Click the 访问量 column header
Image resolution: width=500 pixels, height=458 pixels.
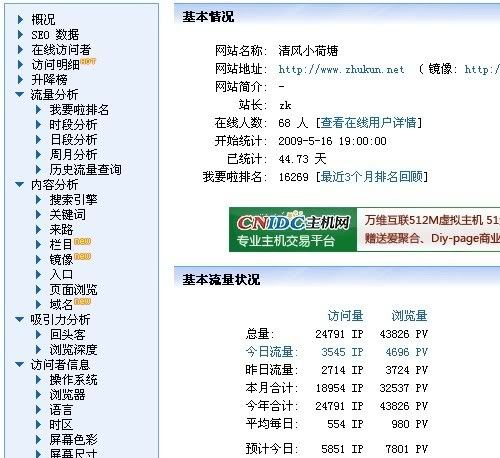[345, 315]
